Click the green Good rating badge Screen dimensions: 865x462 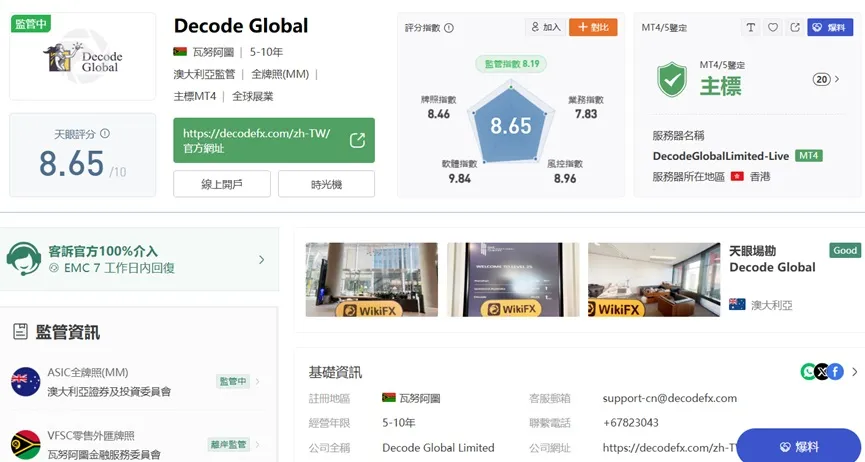845,251
